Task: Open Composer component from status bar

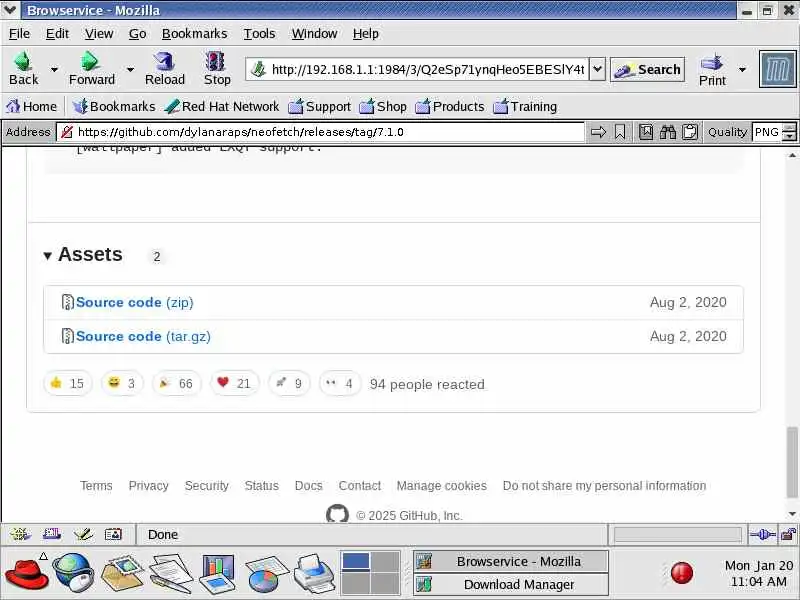Action: click(83, 534)
